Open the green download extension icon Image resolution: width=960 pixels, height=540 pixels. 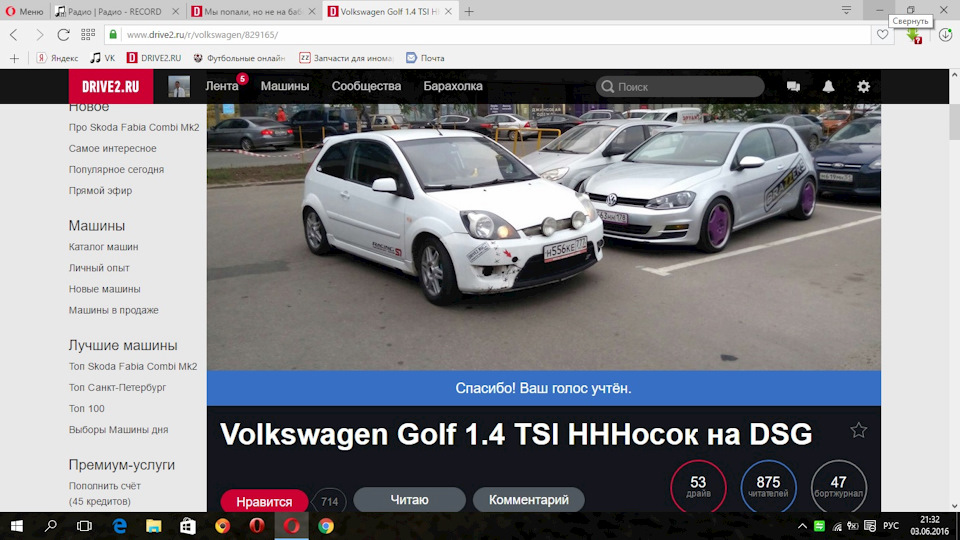914,36
